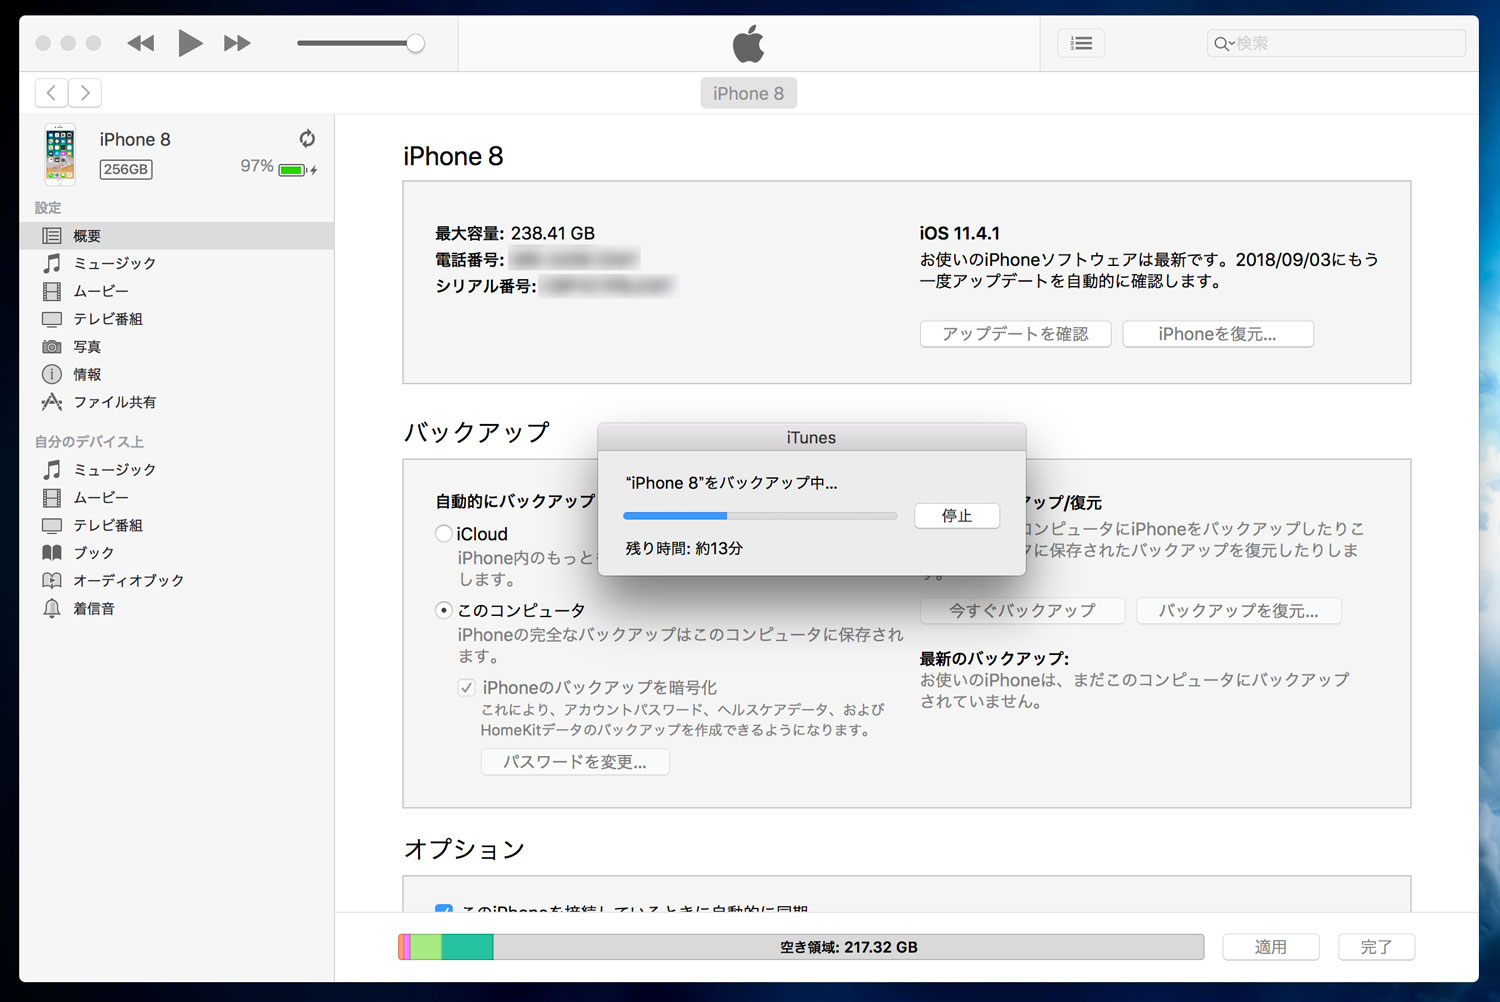Open the Up Next list icon
The width and height of the screenshot is (1500, 1002).
pos(1081,43)
